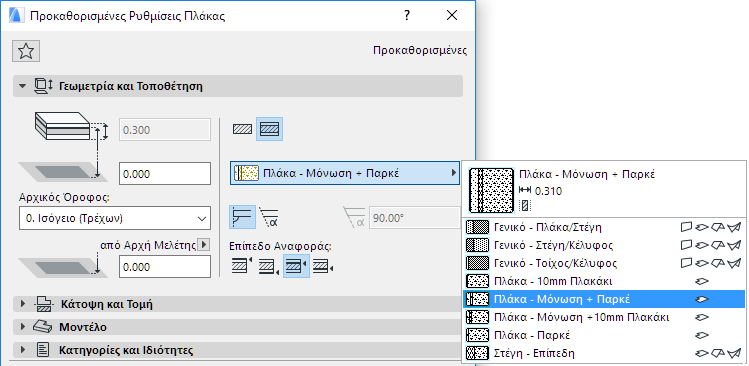The image size is (749, 366).
Task: Click the help question mark button
Action: pos(407,16)
